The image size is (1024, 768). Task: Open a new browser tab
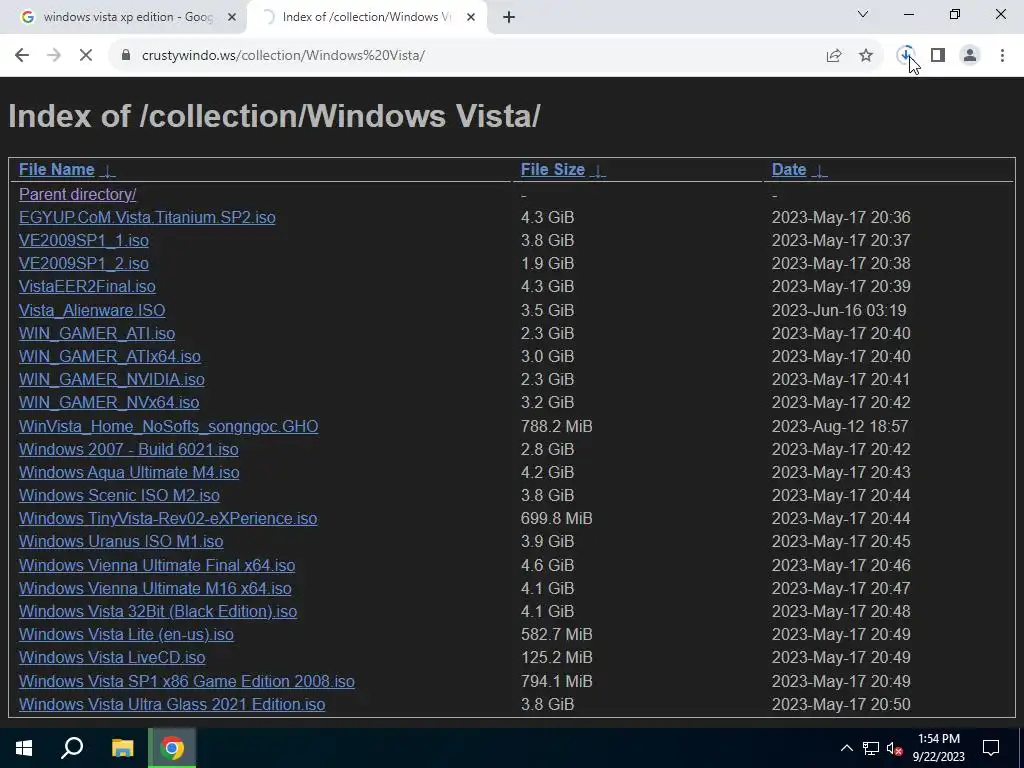(509, 18)
